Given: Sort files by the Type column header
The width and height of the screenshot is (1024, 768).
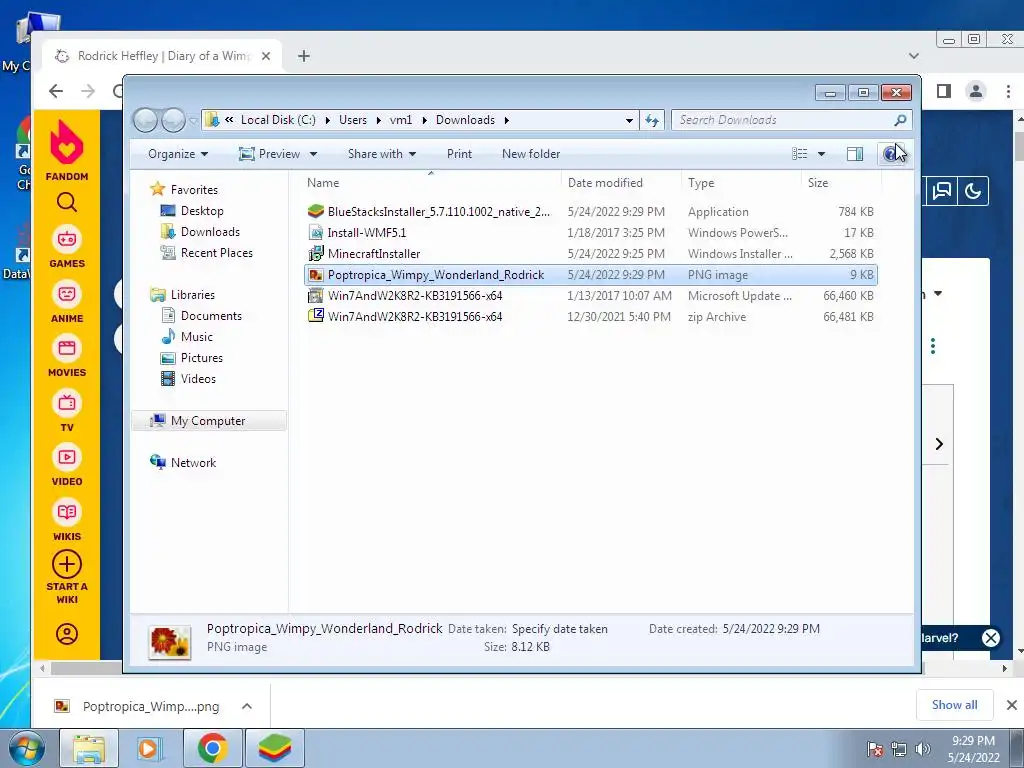Looking at the screenshot, I should pyautogui.click(x=741, y=183).
